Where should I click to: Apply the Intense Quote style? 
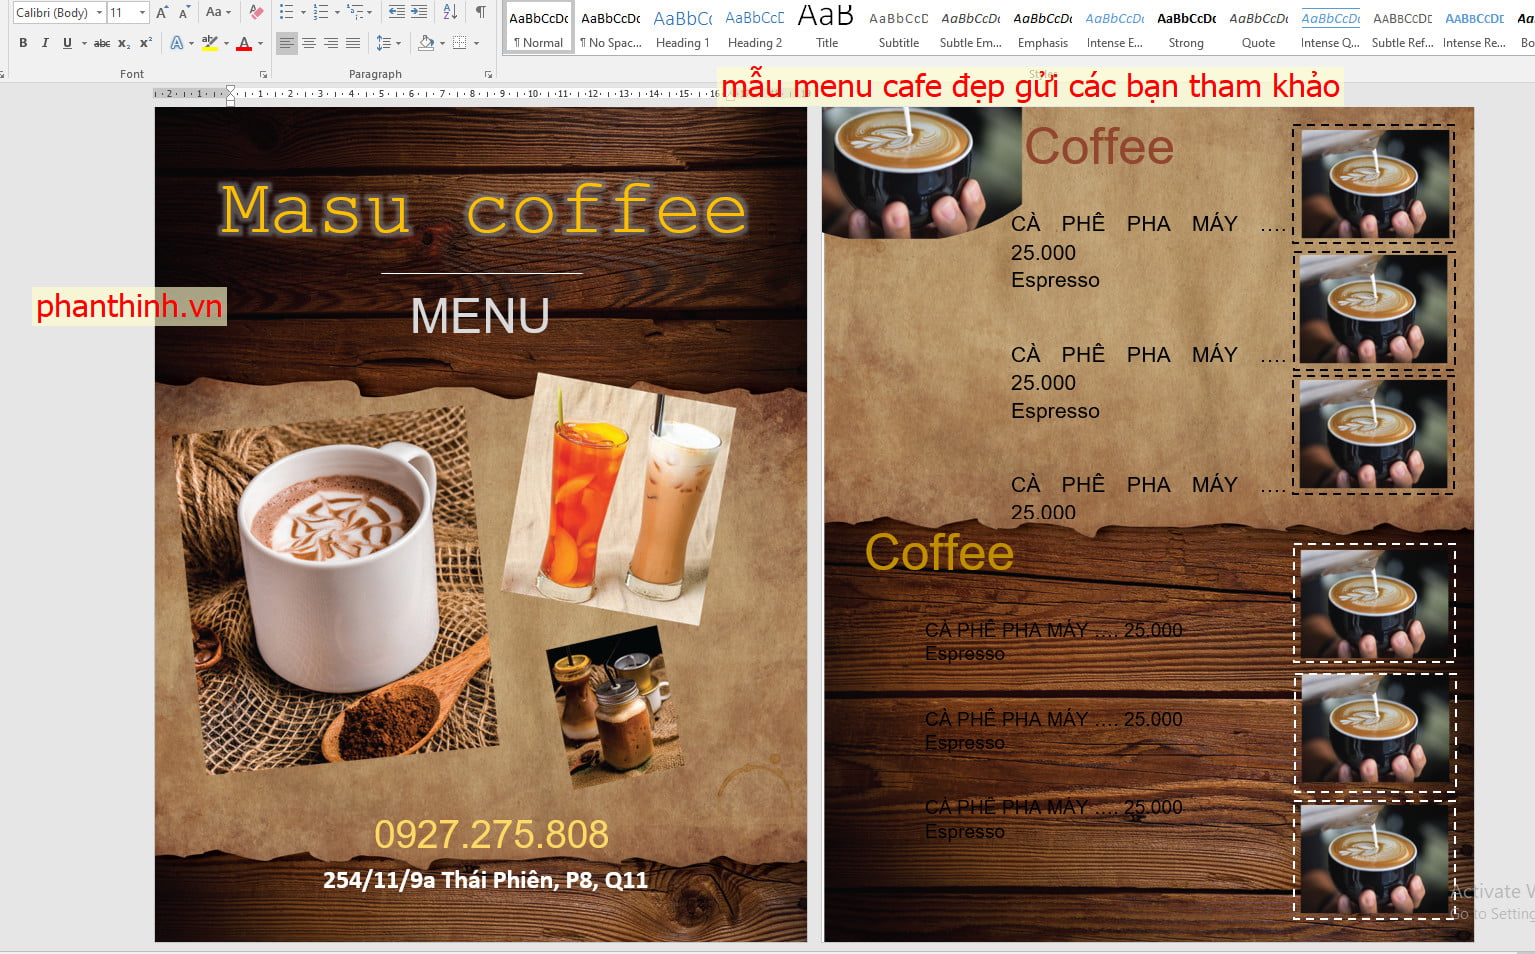point(1331,28)
